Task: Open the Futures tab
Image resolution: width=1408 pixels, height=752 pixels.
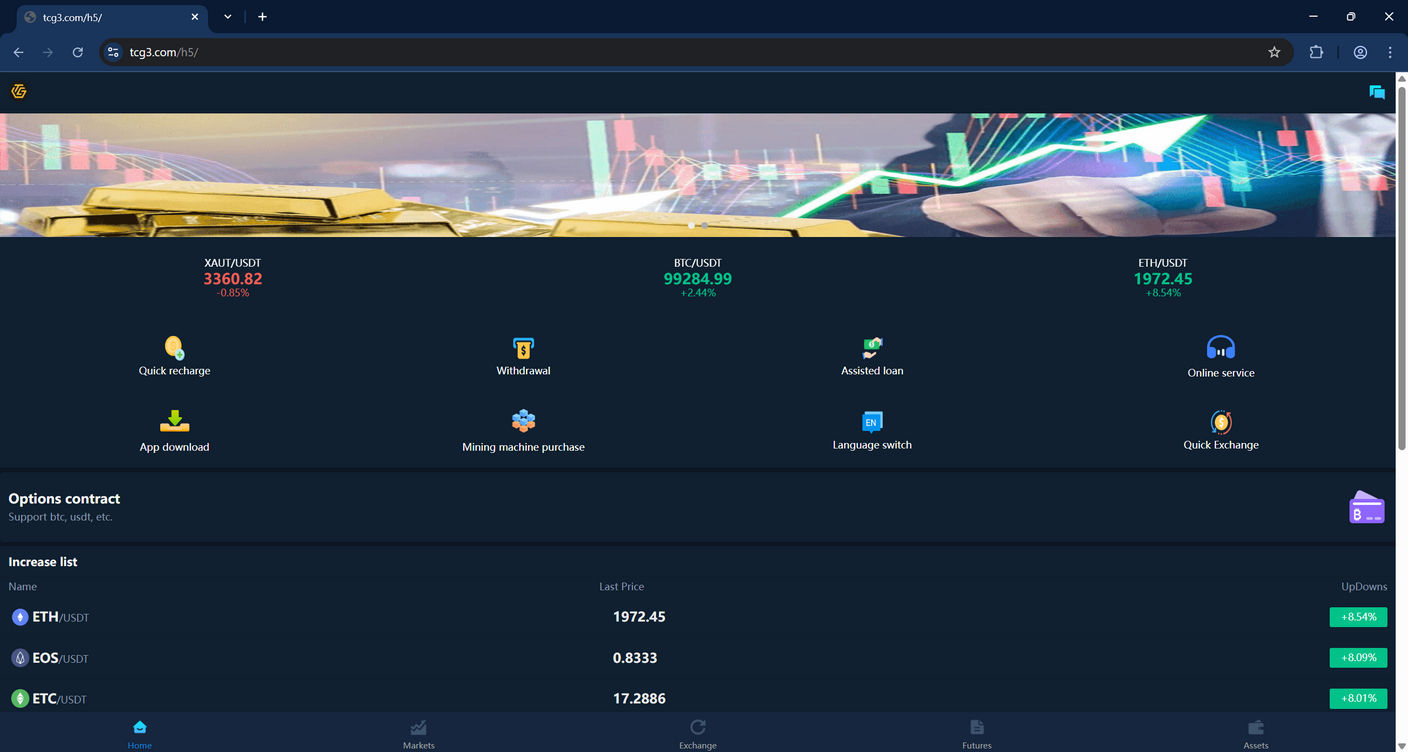Action: [x=976, y=733]
